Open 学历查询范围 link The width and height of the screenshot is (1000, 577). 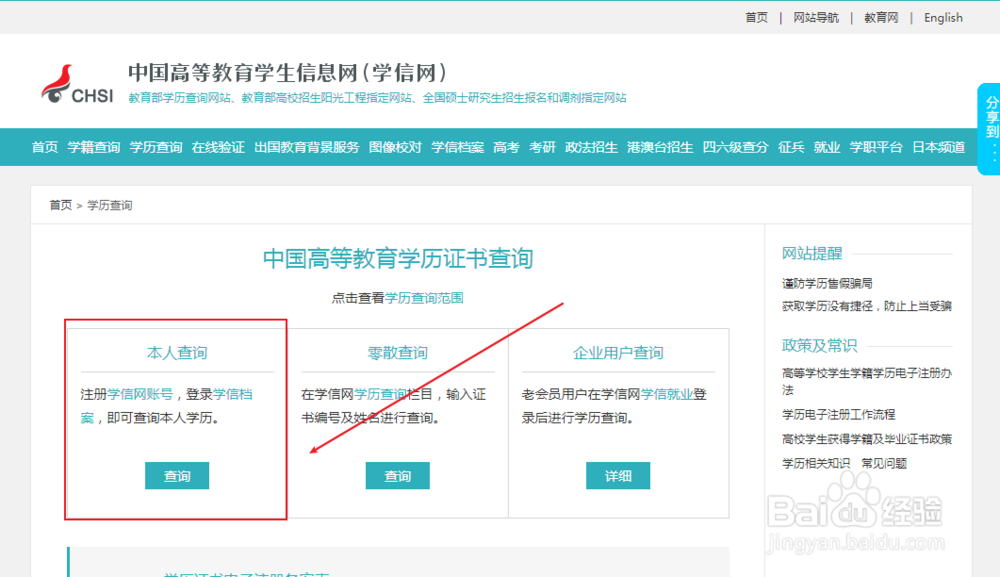pos(424,298)
